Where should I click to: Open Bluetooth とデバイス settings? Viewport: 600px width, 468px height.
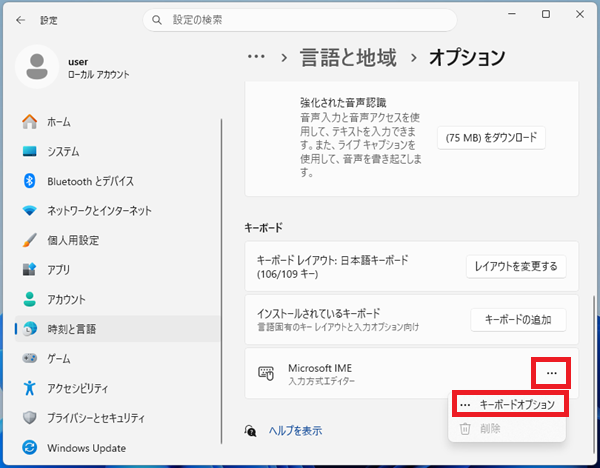[90, 181]
